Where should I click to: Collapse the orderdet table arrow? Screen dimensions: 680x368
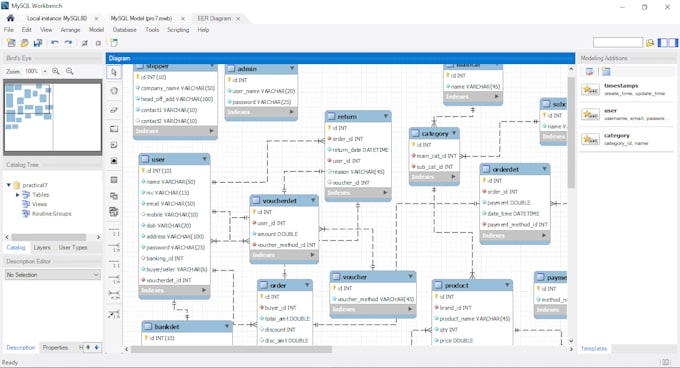pyautogui.click(x=544, y=169)
